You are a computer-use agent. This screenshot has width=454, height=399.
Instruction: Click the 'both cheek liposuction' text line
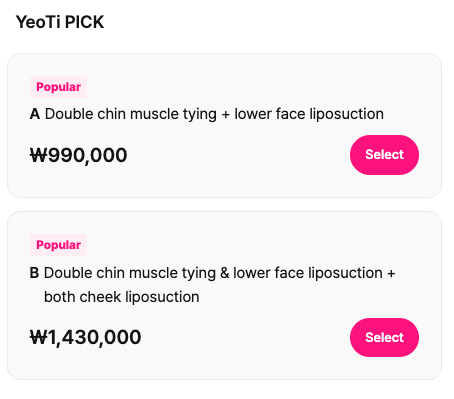tap(122, 297)
